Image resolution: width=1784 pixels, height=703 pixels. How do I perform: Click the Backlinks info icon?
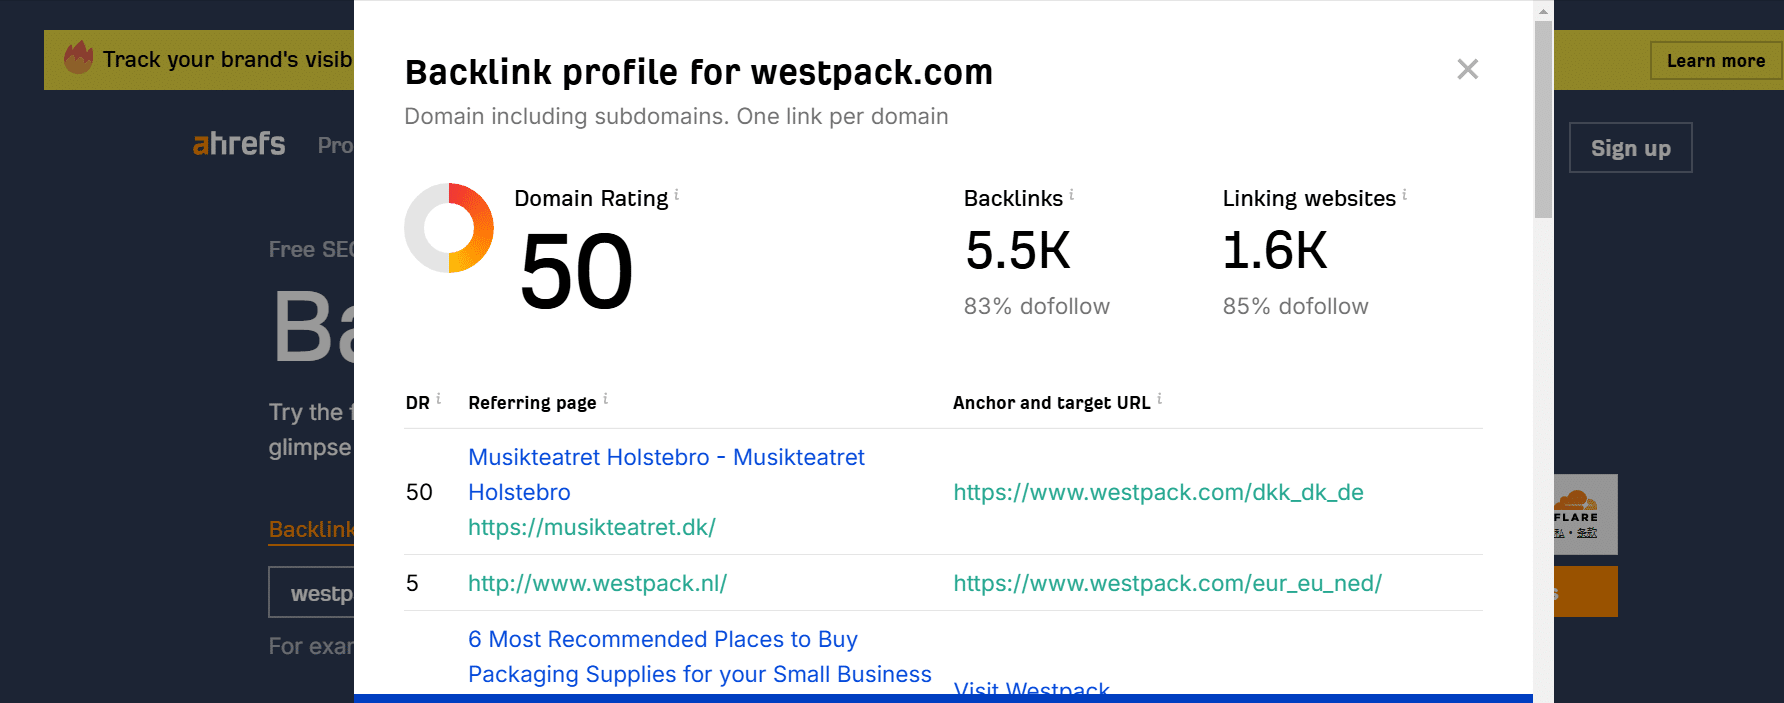click(1072, 194)
